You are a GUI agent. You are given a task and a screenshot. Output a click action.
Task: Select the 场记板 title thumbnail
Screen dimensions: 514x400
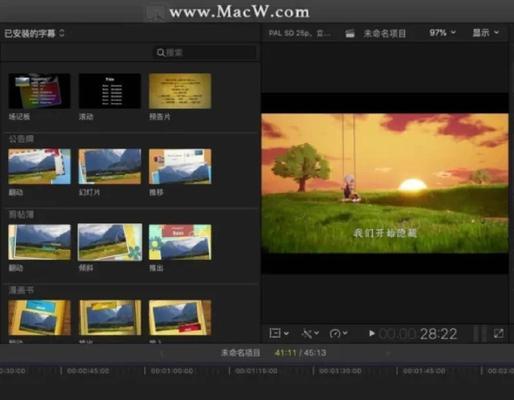39,91
